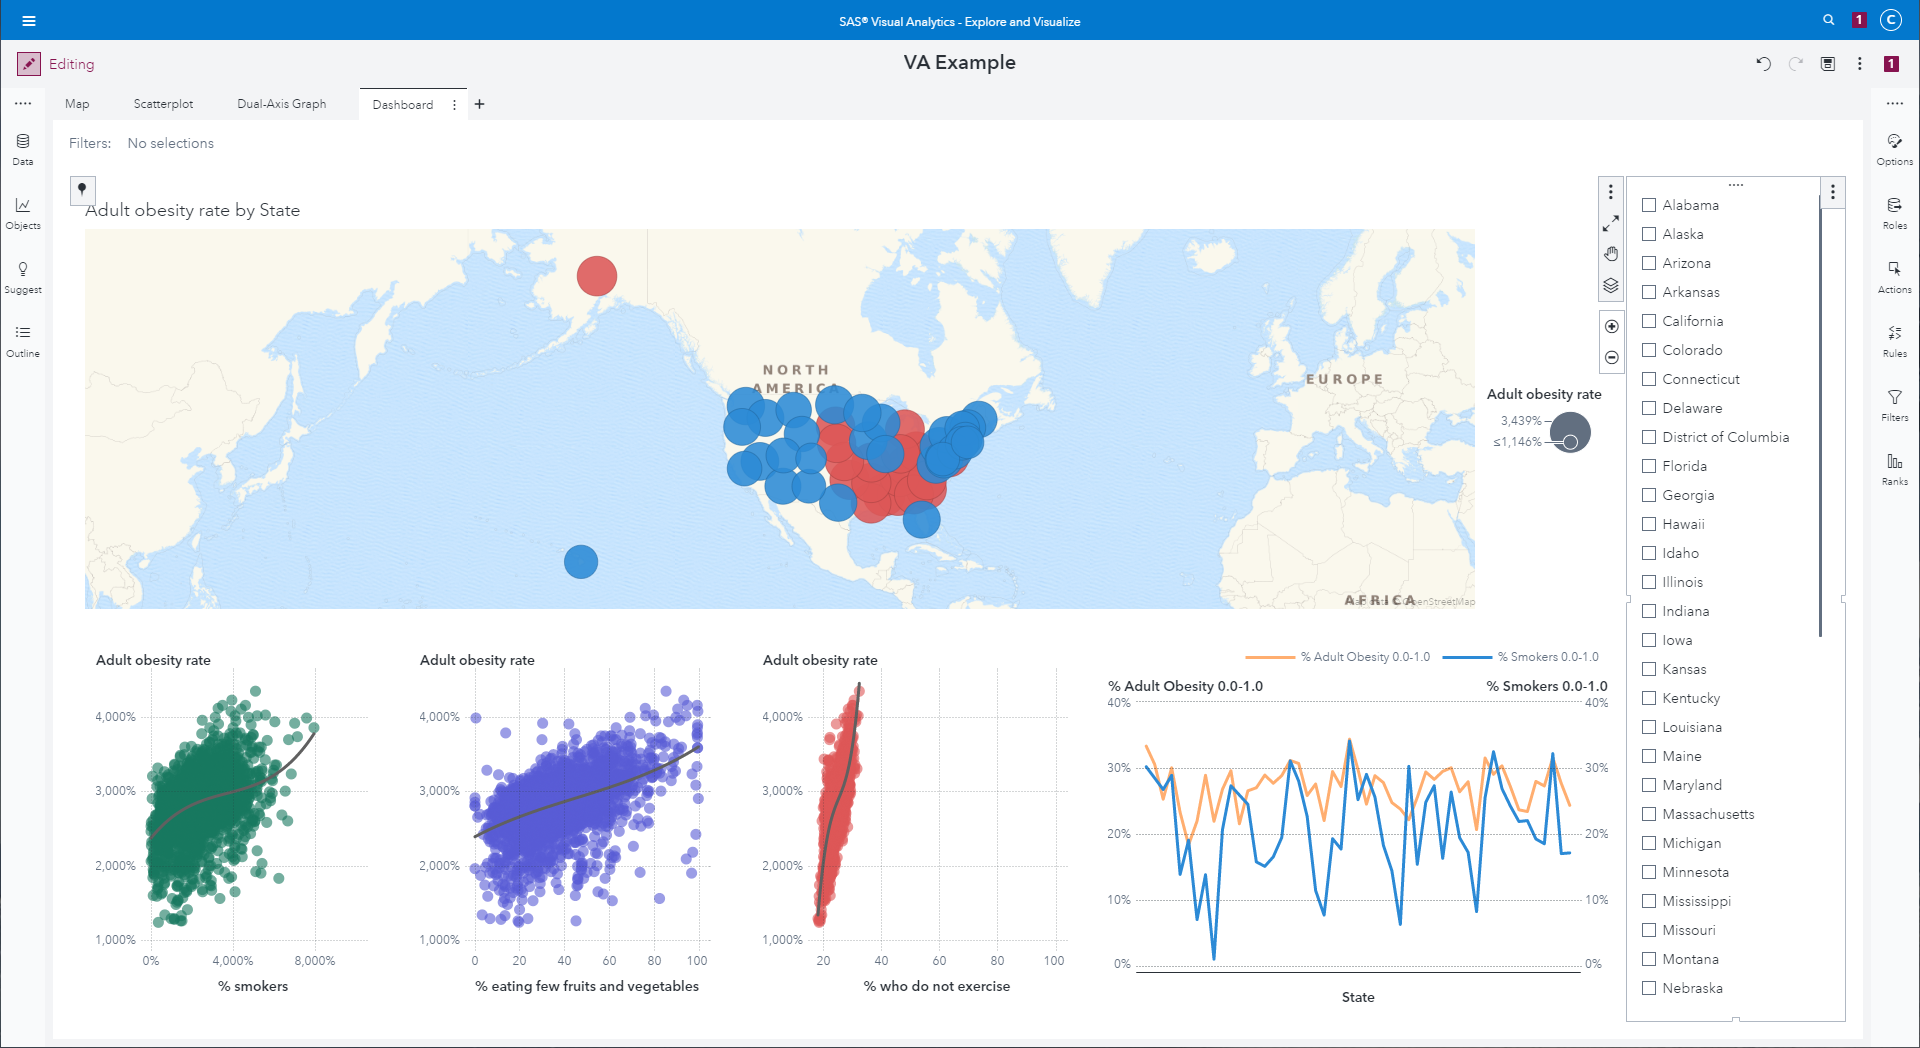1920x1048 pixels.
Task: Click the state list scrollbar
Action: click(x=1820, y=415)
